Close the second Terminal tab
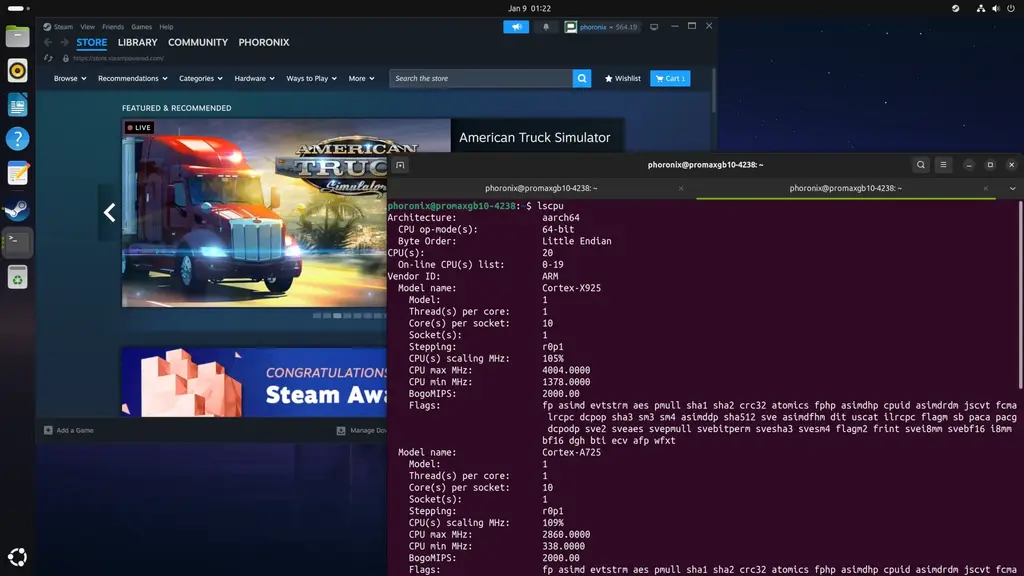The image size is (1024, 576). 985,188
